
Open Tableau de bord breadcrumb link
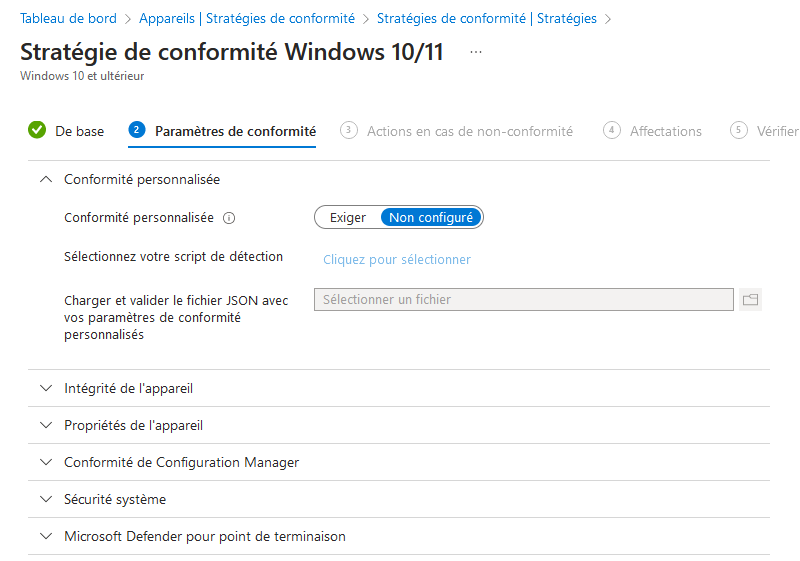pyautogui.click(x=68, y=18)
